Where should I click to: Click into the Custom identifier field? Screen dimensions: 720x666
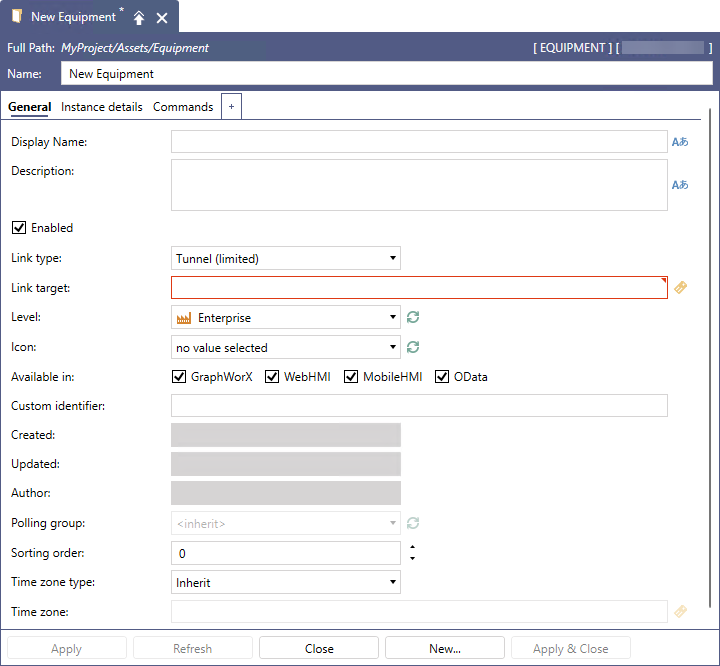coord(419,406)
